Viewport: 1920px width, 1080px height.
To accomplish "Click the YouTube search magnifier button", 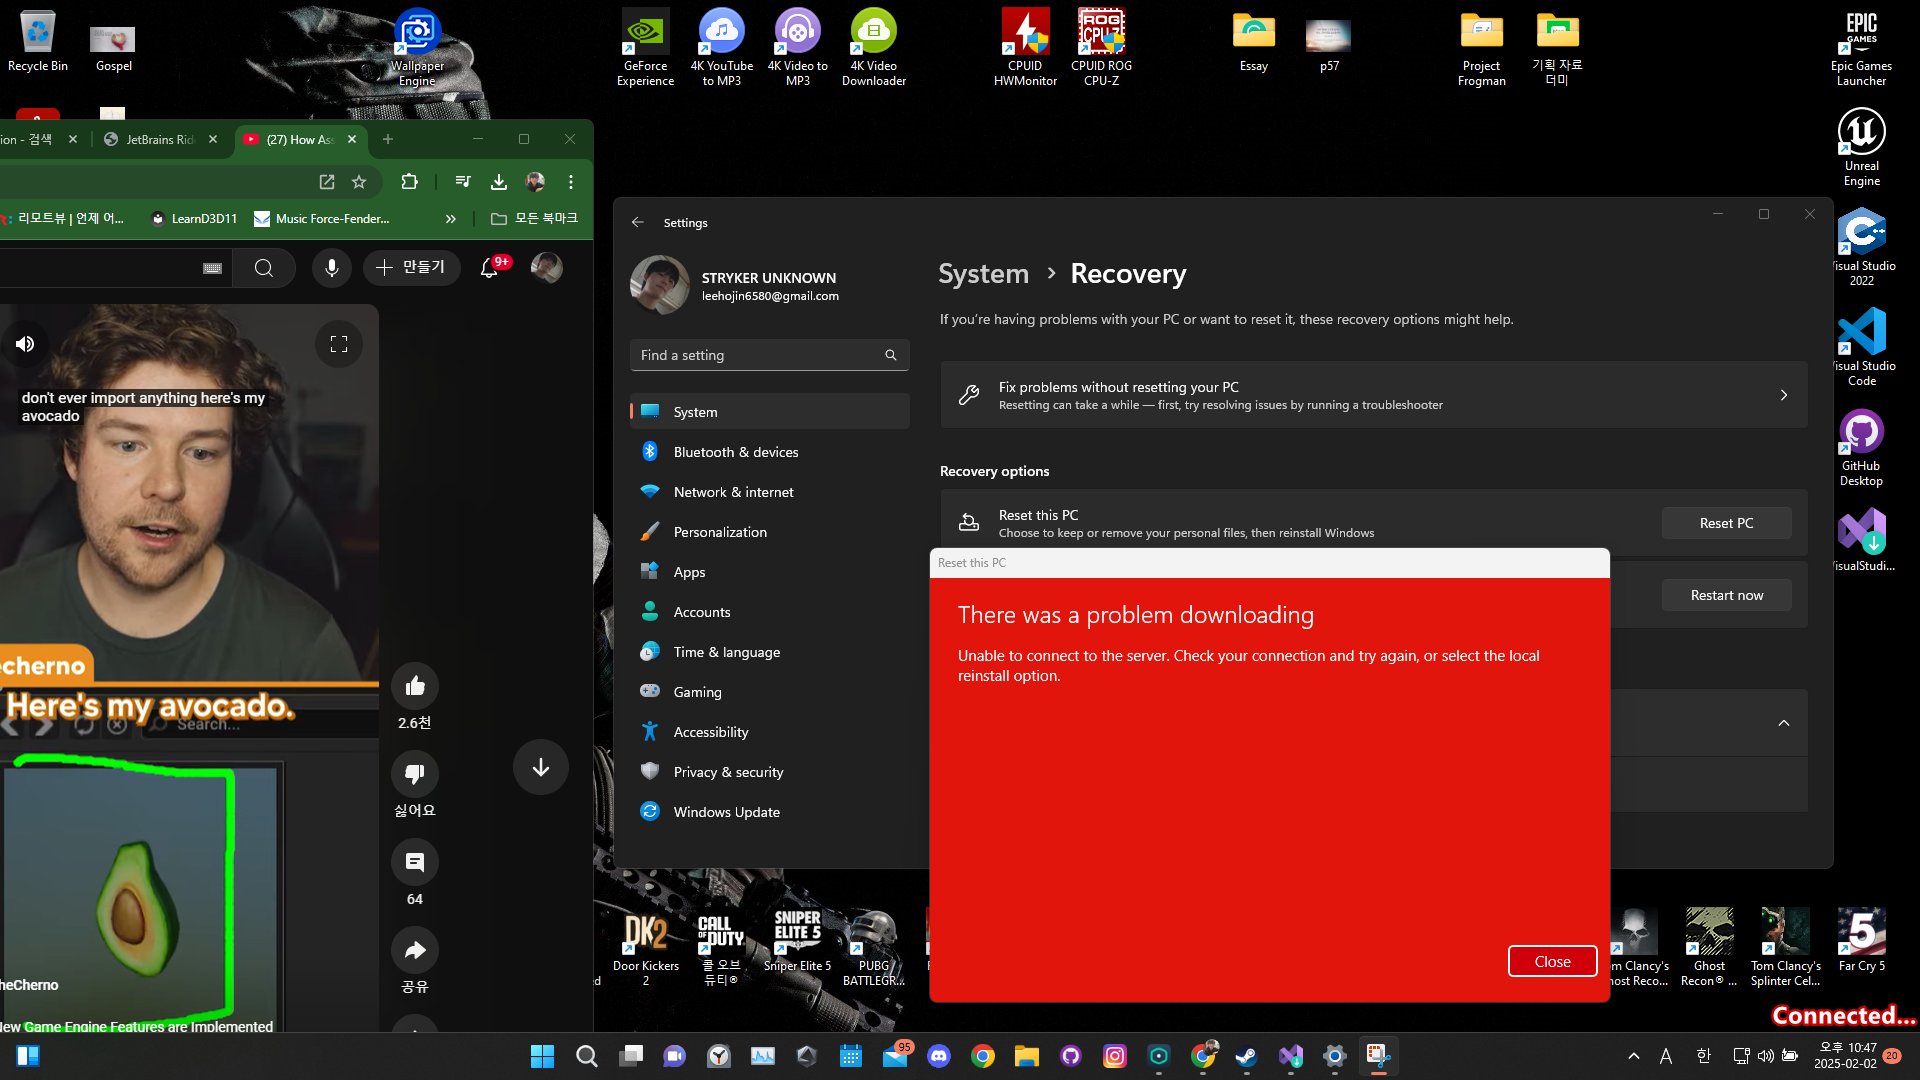I will tap(264, 268).
